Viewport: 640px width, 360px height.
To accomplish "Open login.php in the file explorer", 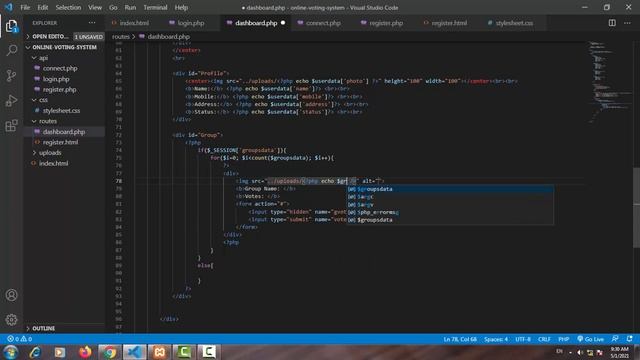I will 56,79.
